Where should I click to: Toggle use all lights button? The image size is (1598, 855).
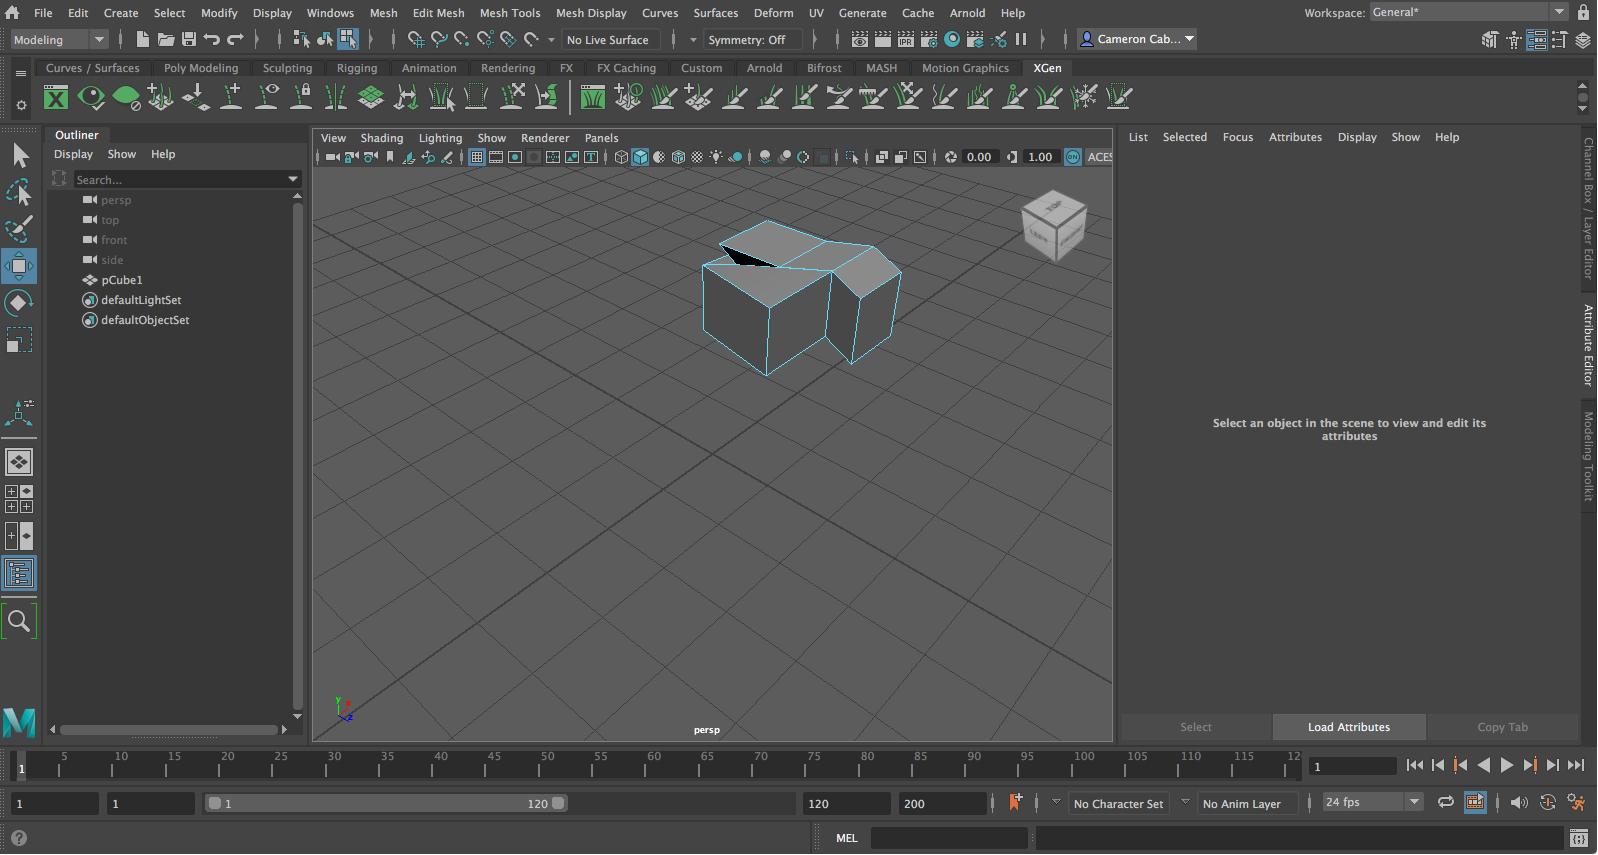(x=716, y=157)
